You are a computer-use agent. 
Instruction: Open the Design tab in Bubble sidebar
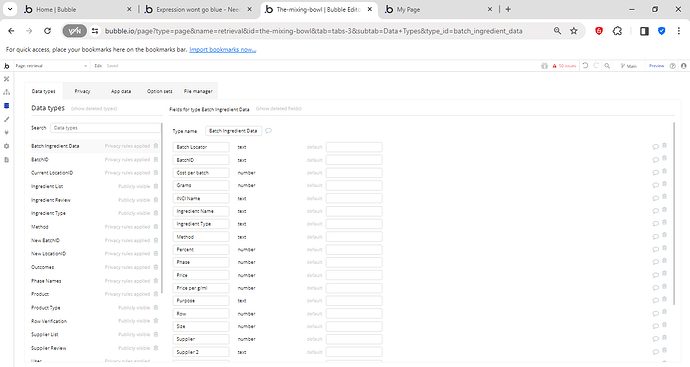6,79
